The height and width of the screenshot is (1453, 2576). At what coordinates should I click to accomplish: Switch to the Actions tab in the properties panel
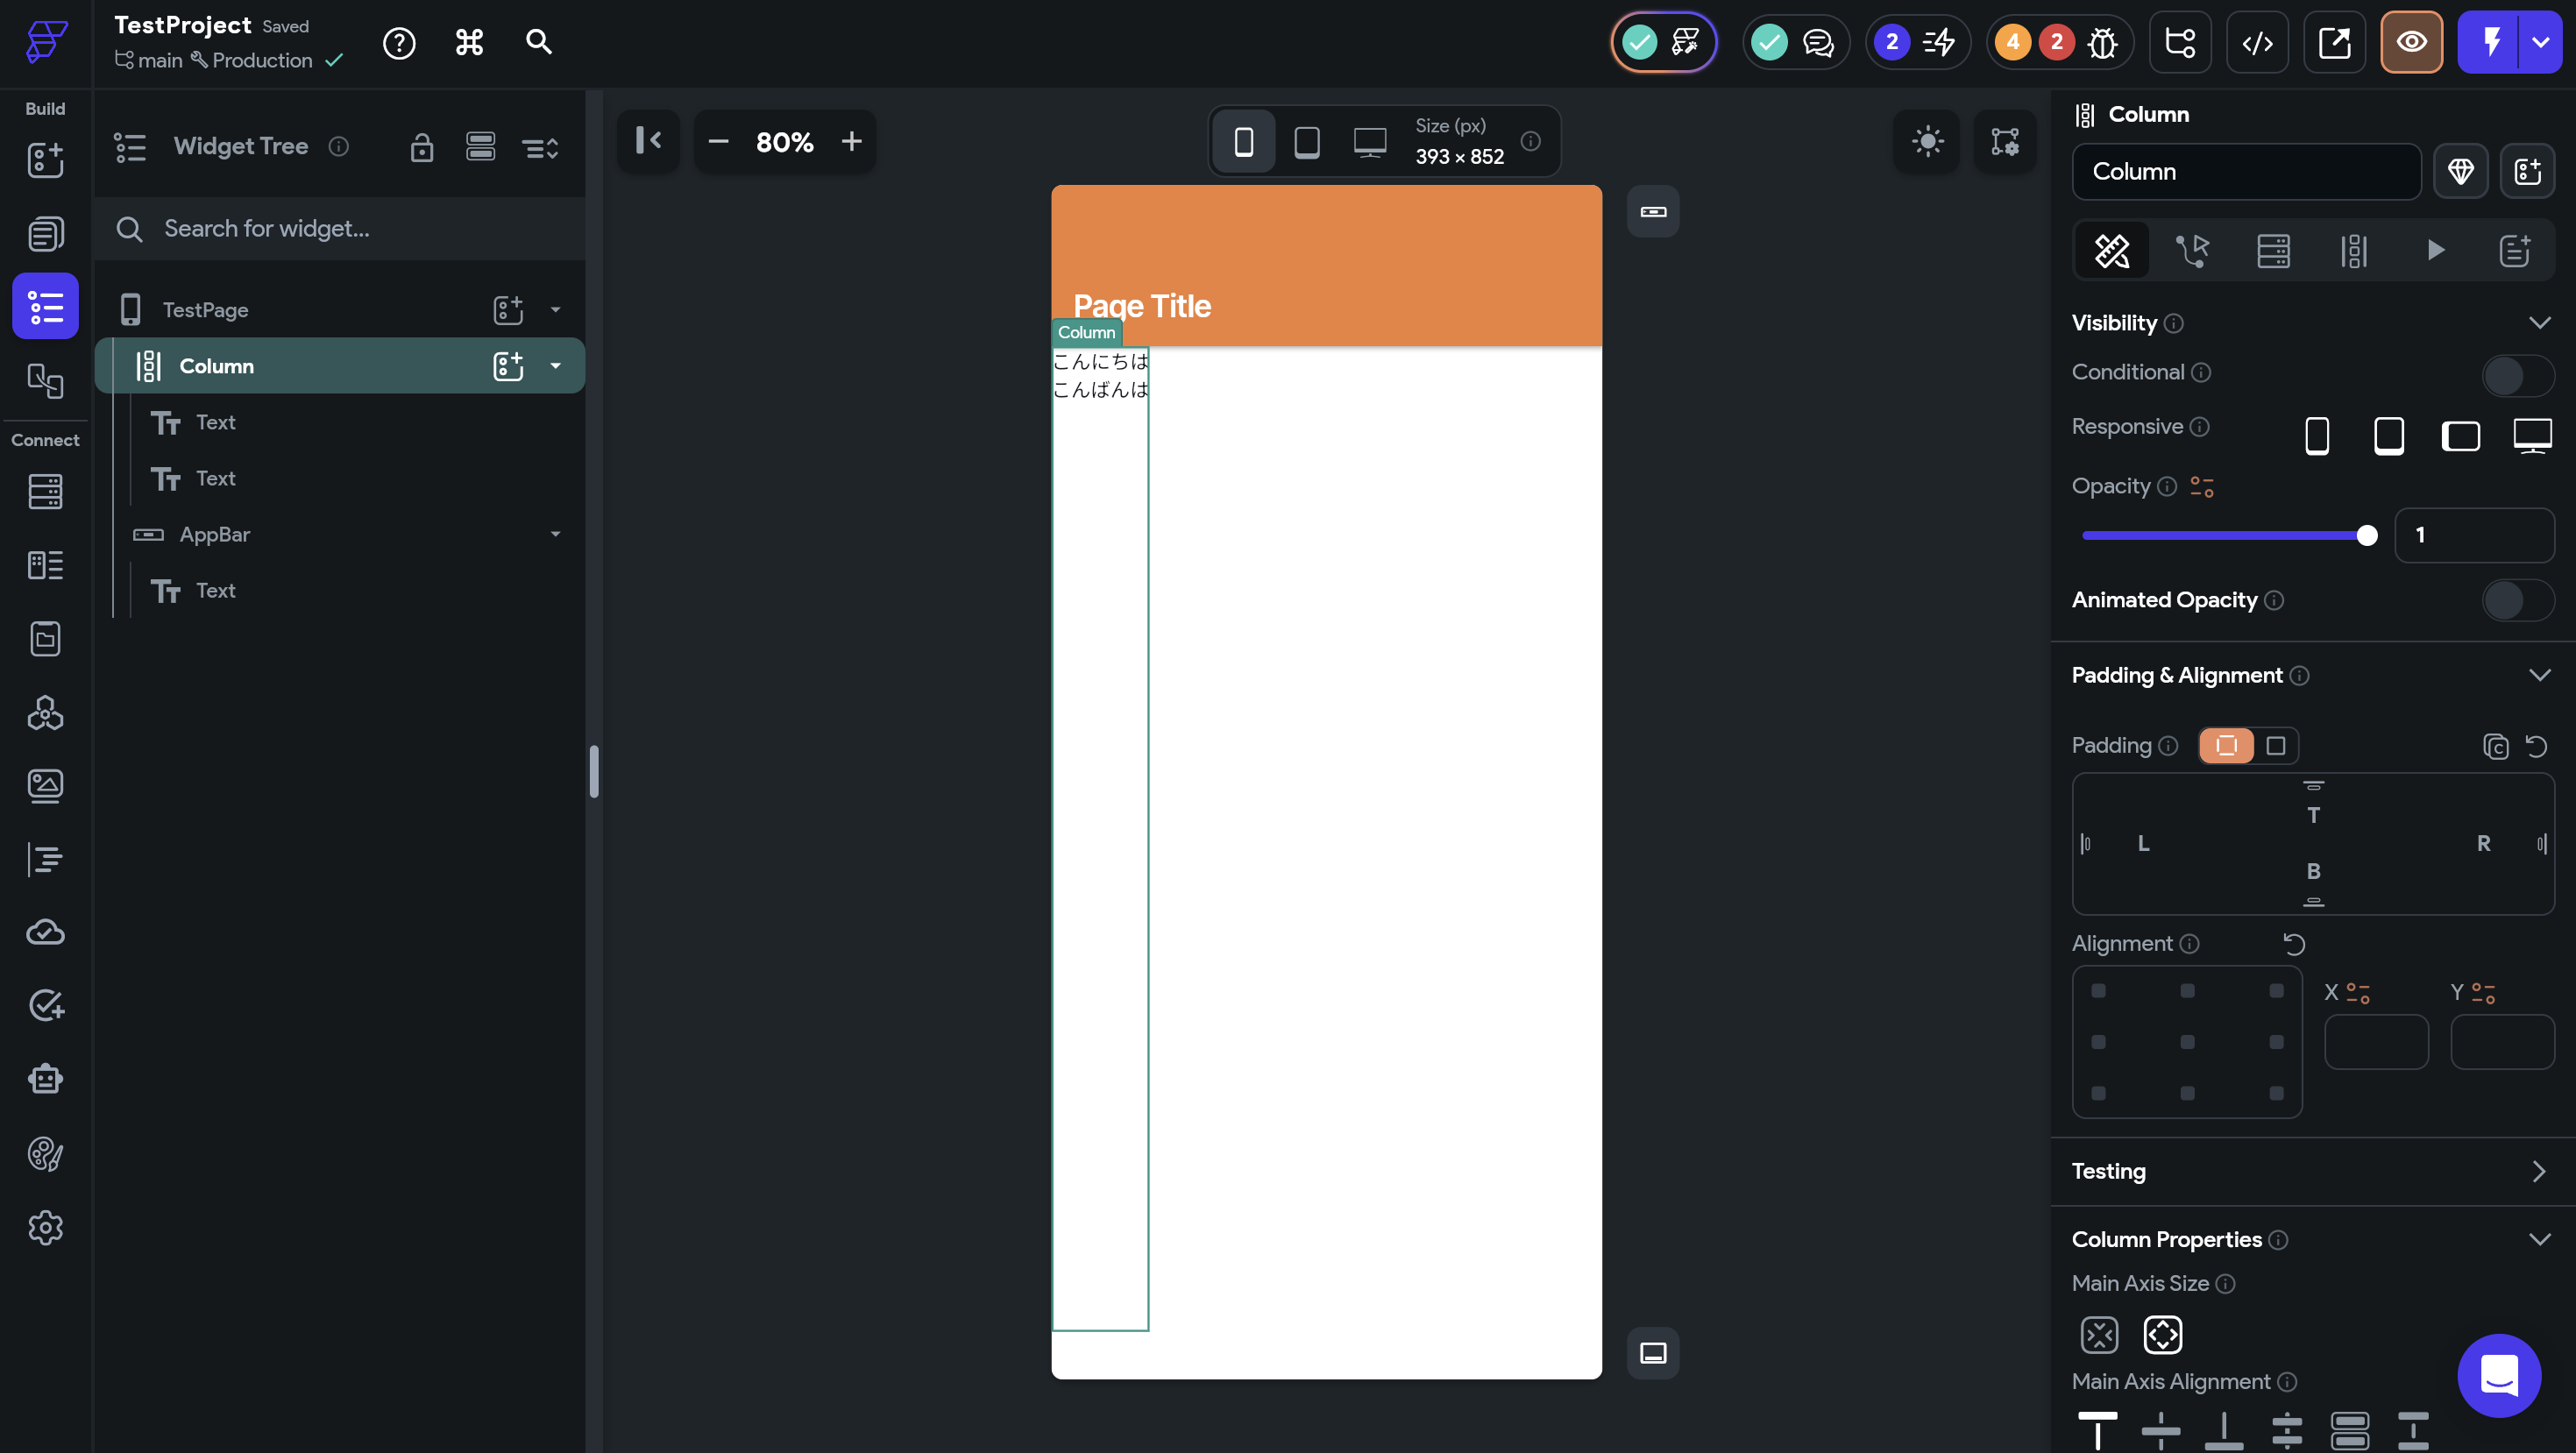2192,250
